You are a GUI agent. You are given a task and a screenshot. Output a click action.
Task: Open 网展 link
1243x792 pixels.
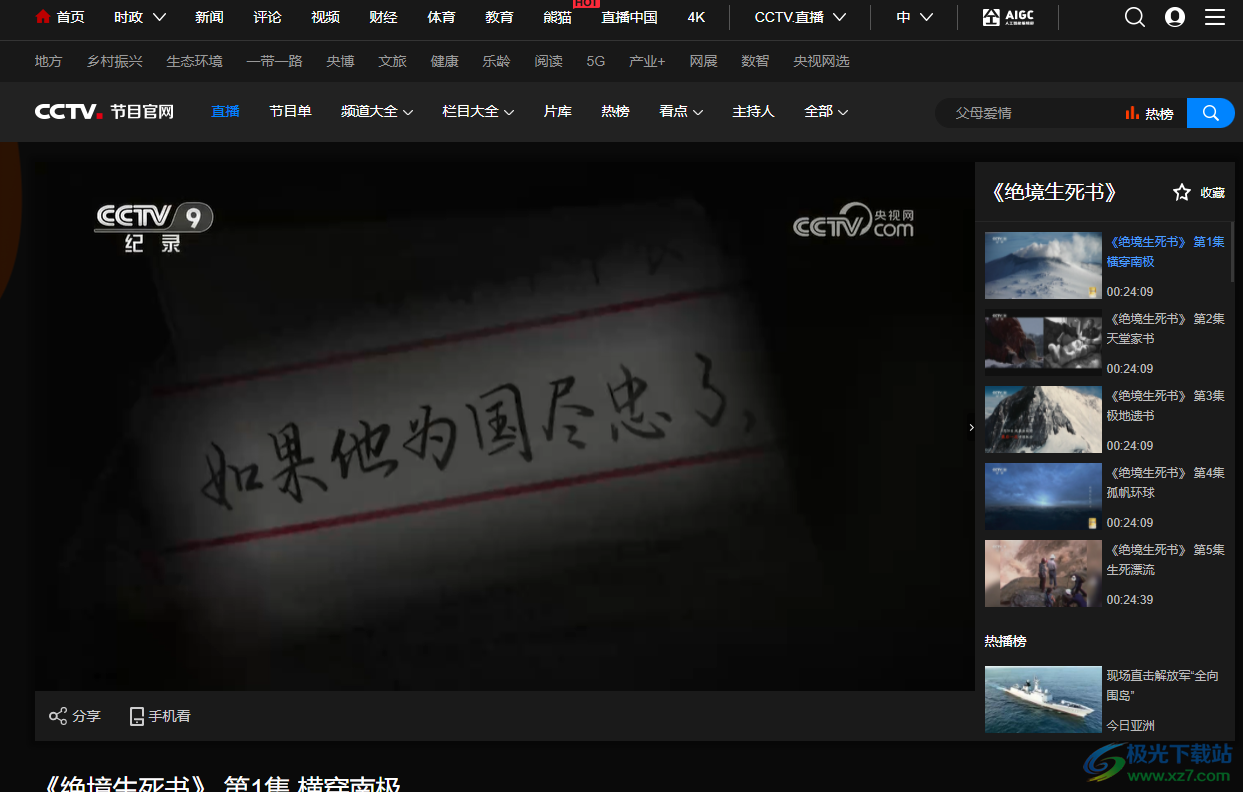click(x=703, y=61)
